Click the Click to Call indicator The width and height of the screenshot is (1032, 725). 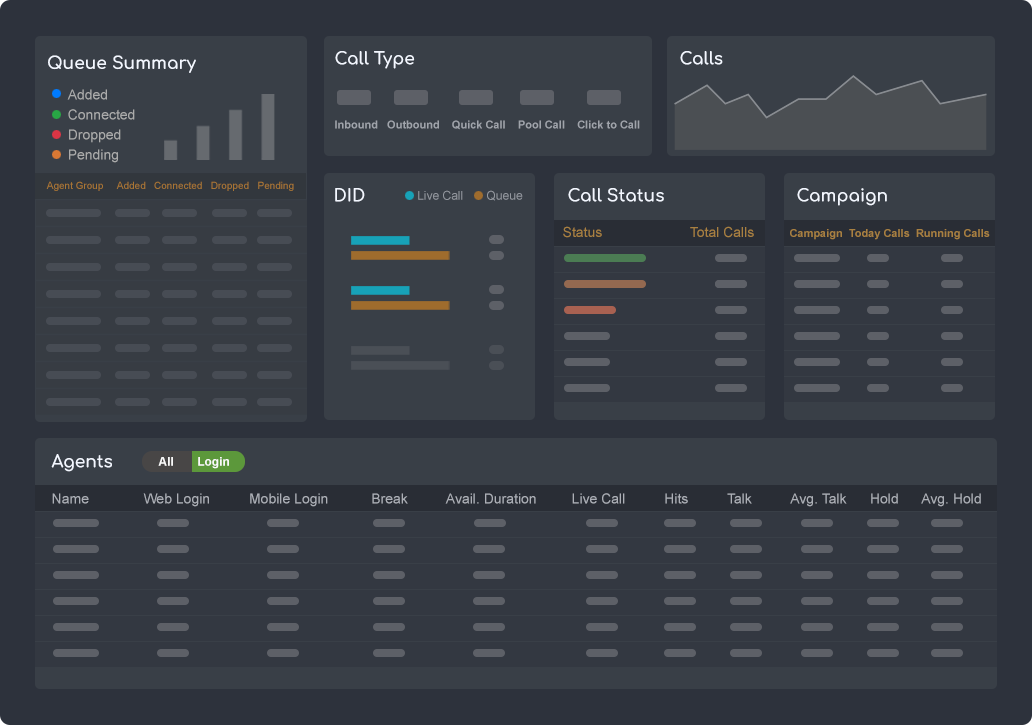pos(604,98)
